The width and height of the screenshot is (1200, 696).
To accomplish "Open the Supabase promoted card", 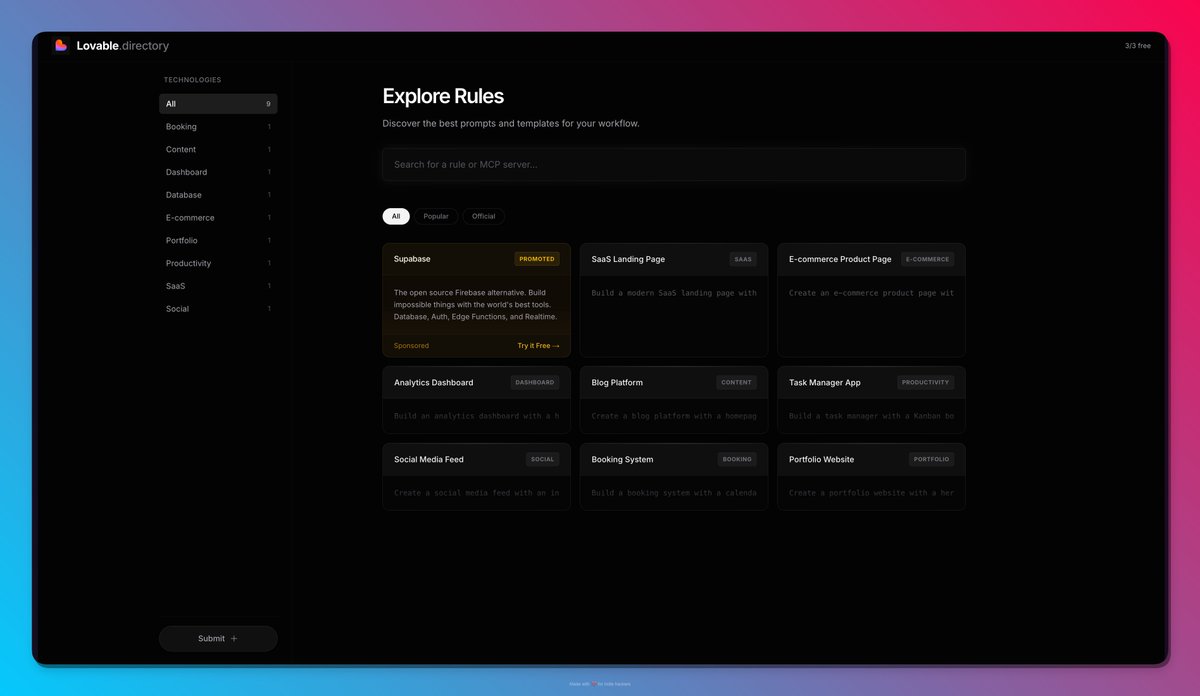I will [x=476, y=300].
